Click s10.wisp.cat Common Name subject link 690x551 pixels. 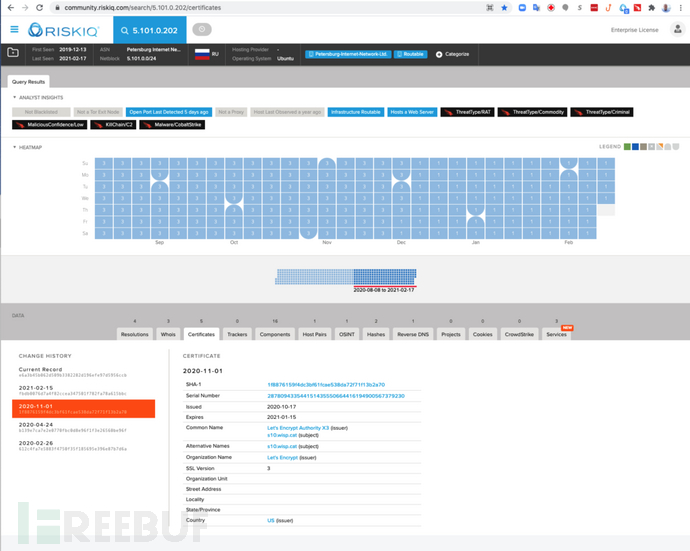point(282,435)
